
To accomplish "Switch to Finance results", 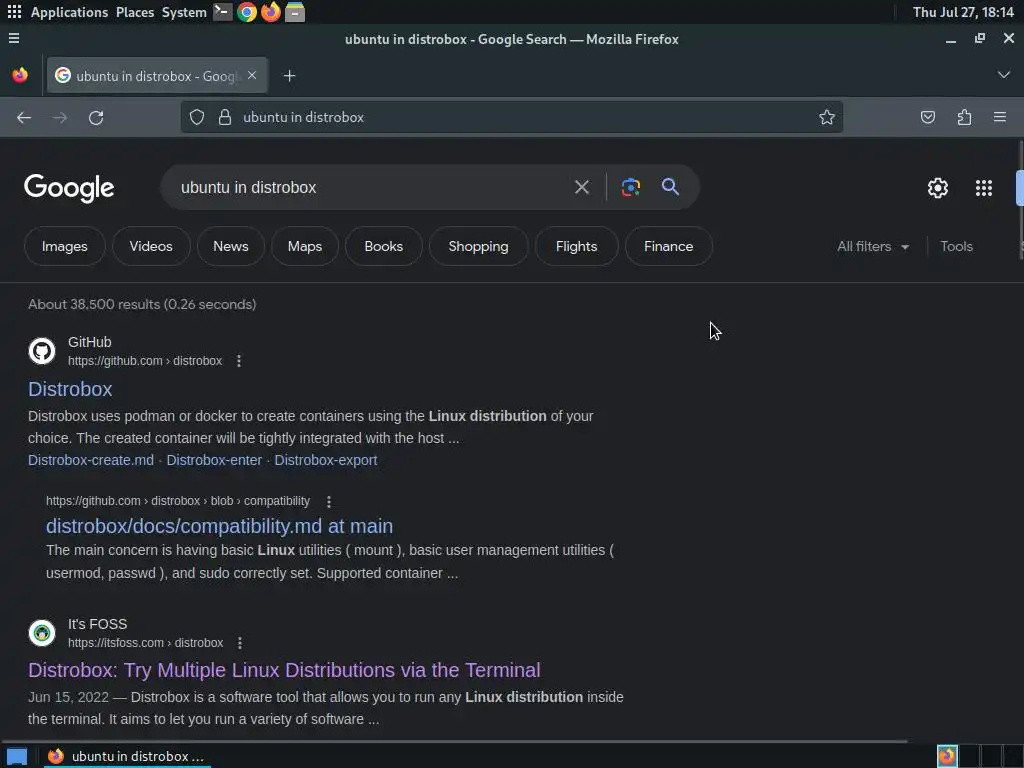I will 668,246.
